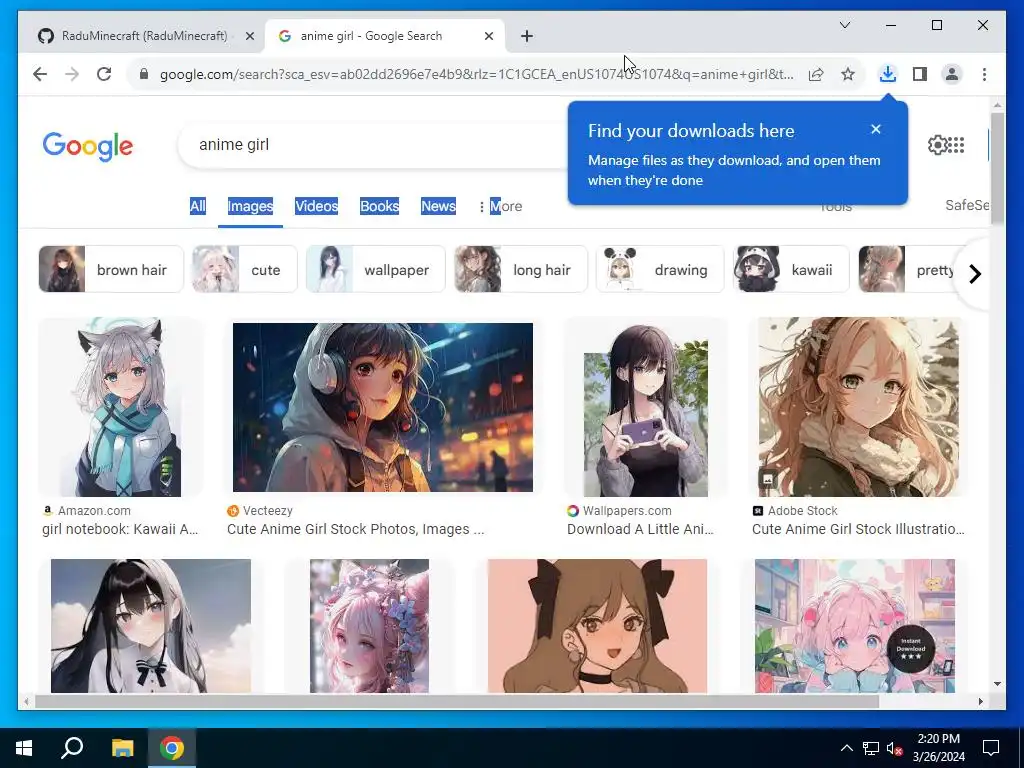Open Download A Little Ani... link
The width and height of the screenshot is (1024, 768).
click(x=640, y=529)
